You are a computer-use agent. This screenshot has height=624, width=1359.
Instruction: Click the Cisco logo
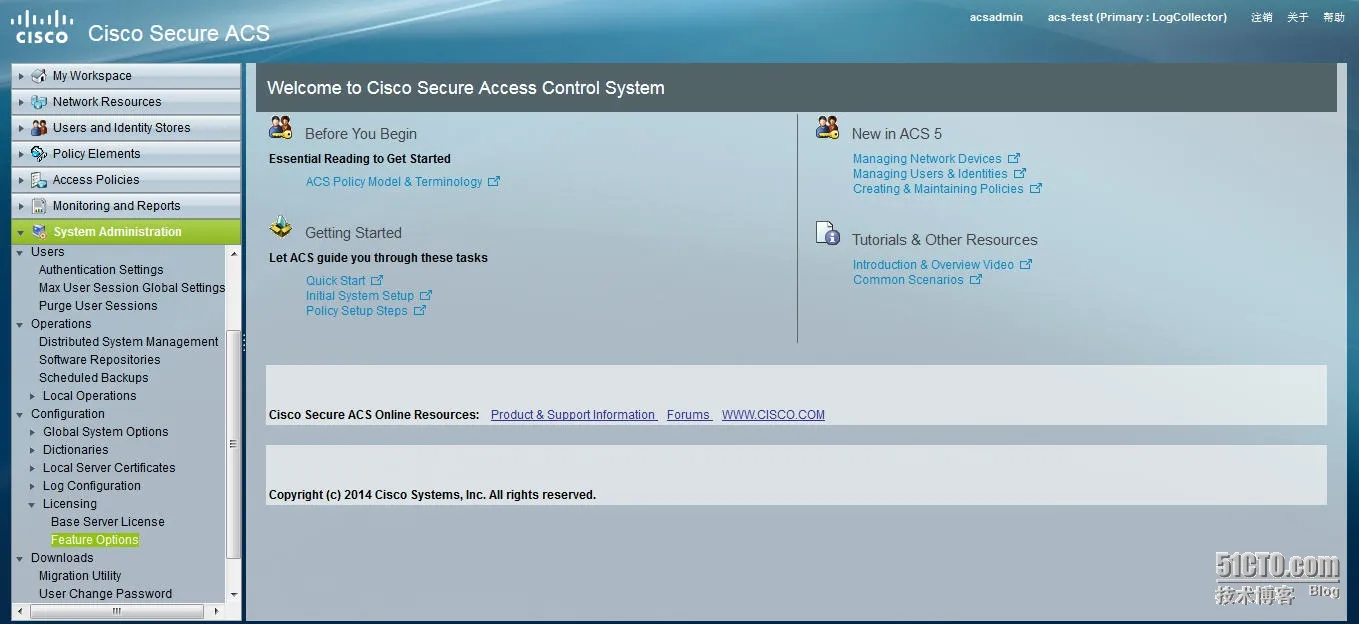point(42,26)
